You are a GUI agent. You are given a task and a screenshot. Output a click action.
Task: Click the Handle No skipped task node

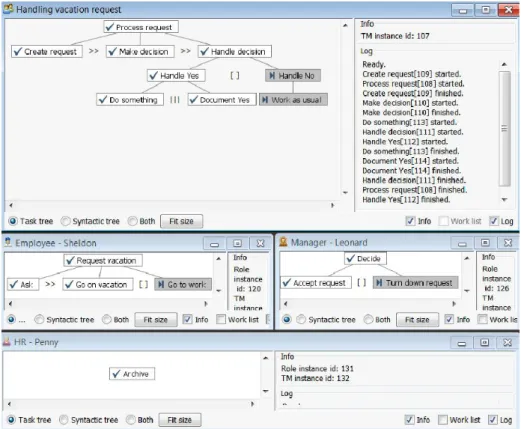(x=293, y=76)
